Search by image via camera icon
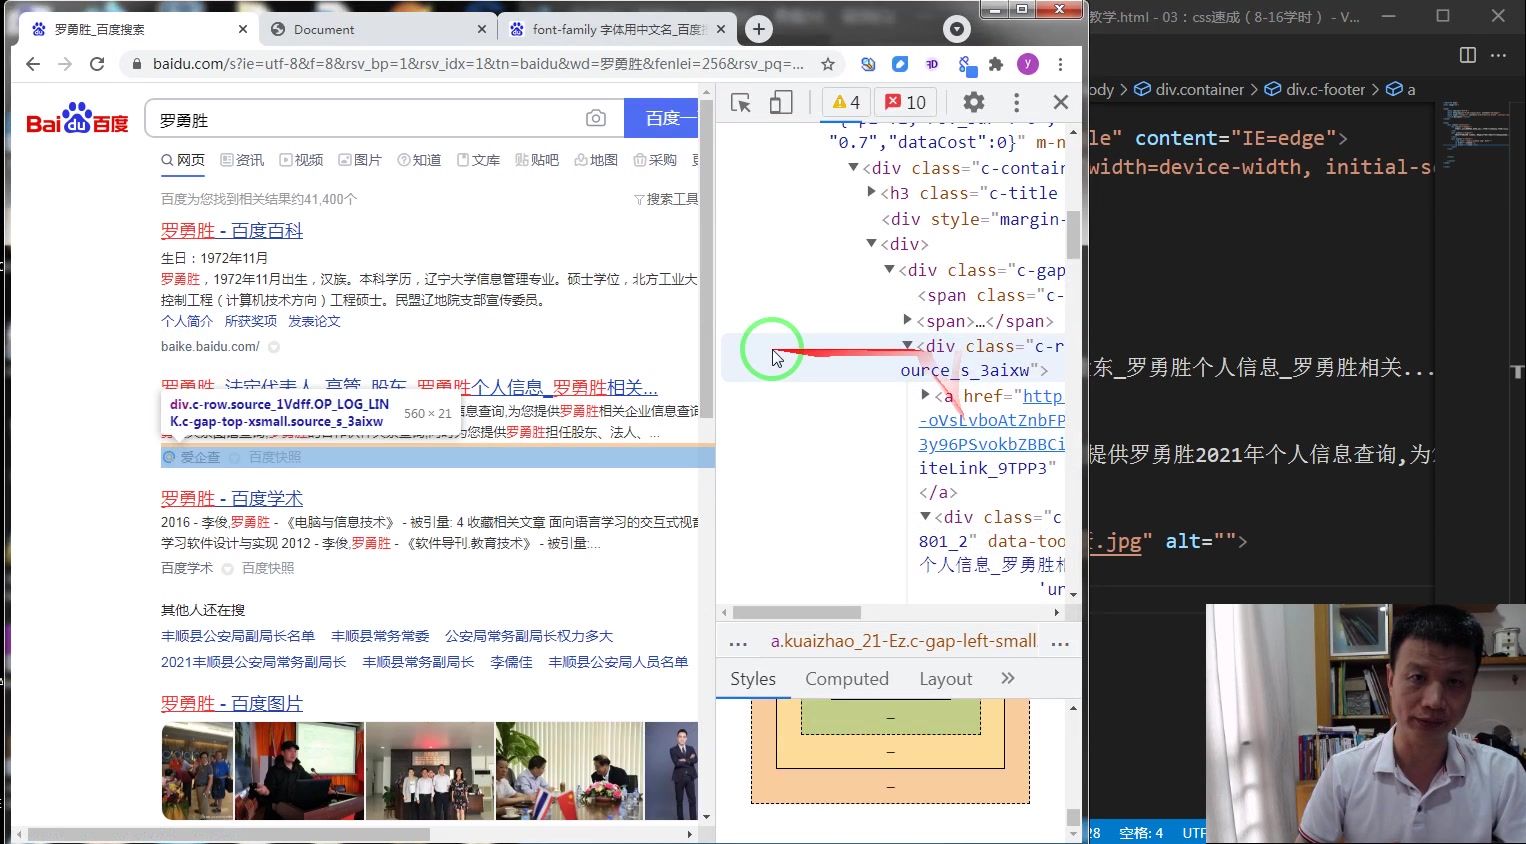Viewport: 1526px width, 844px height. tap(596, 118)
